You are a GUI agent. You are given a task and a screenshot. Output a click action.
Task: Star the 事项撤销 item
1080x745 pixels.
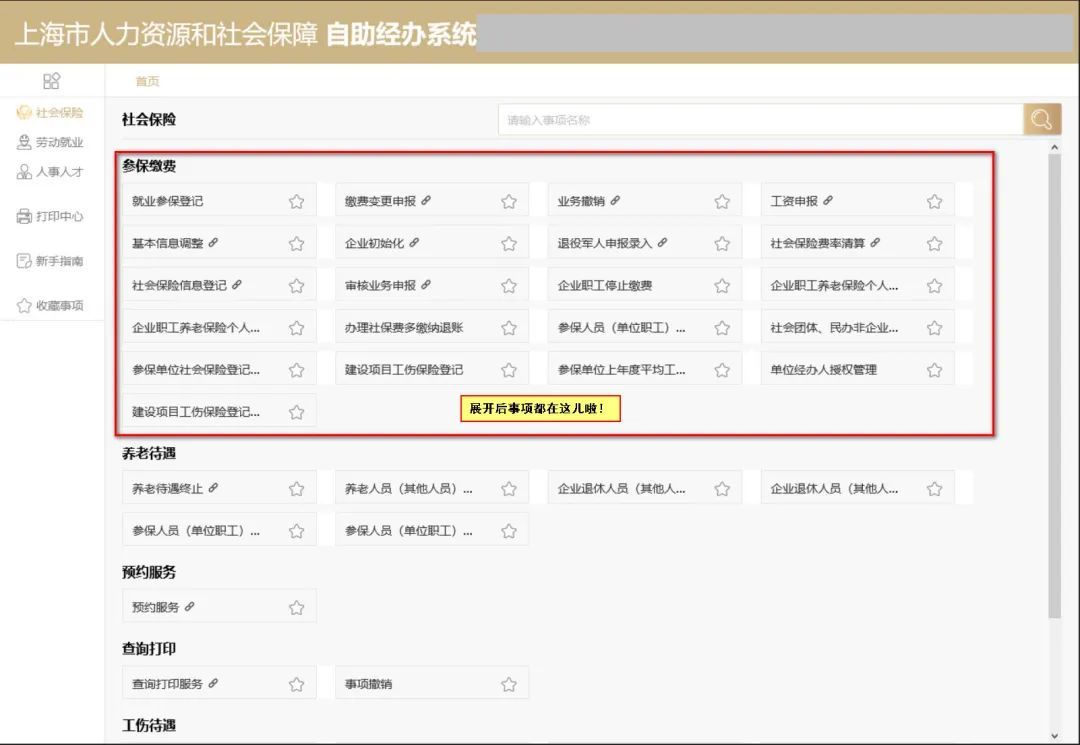click(x=509, y=684)
